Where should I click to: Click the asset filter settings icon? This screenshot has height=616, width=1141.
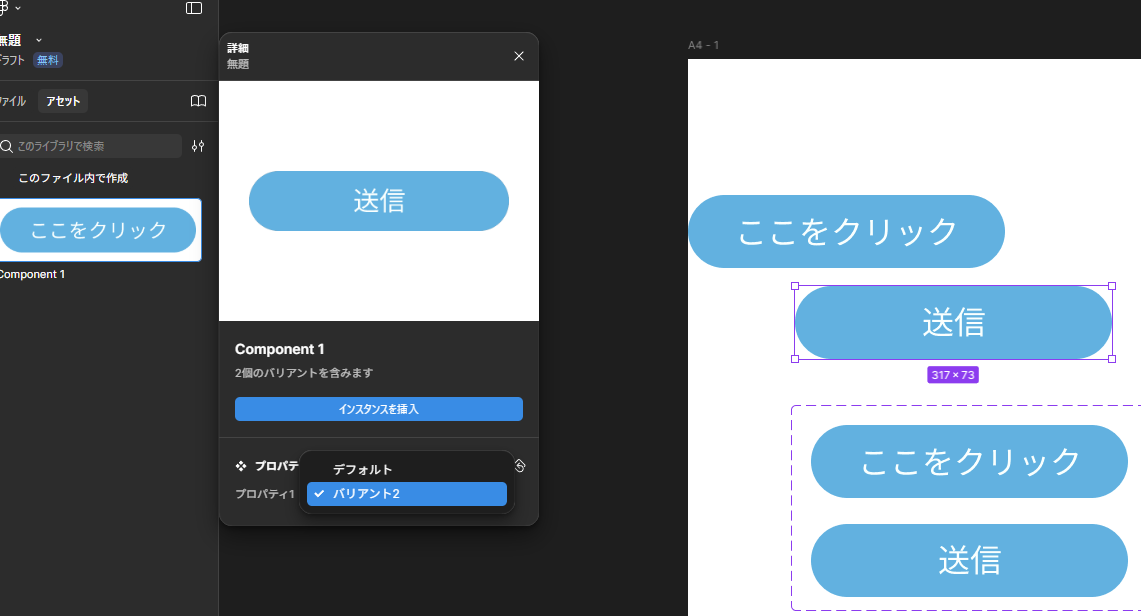click(198, 146)
